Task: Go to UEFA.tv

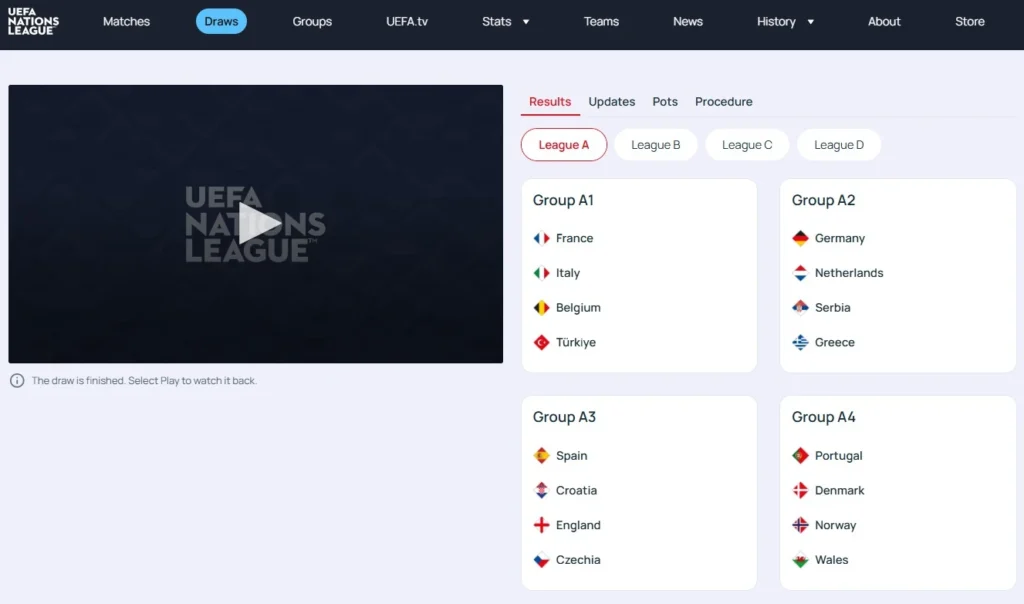Action: [x=407, y=22]
